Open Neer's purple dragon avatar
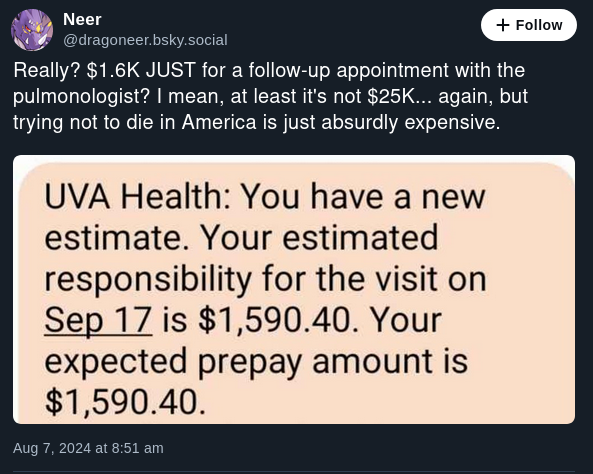Viewport: 593px width, 474px height. click(32, 30)
